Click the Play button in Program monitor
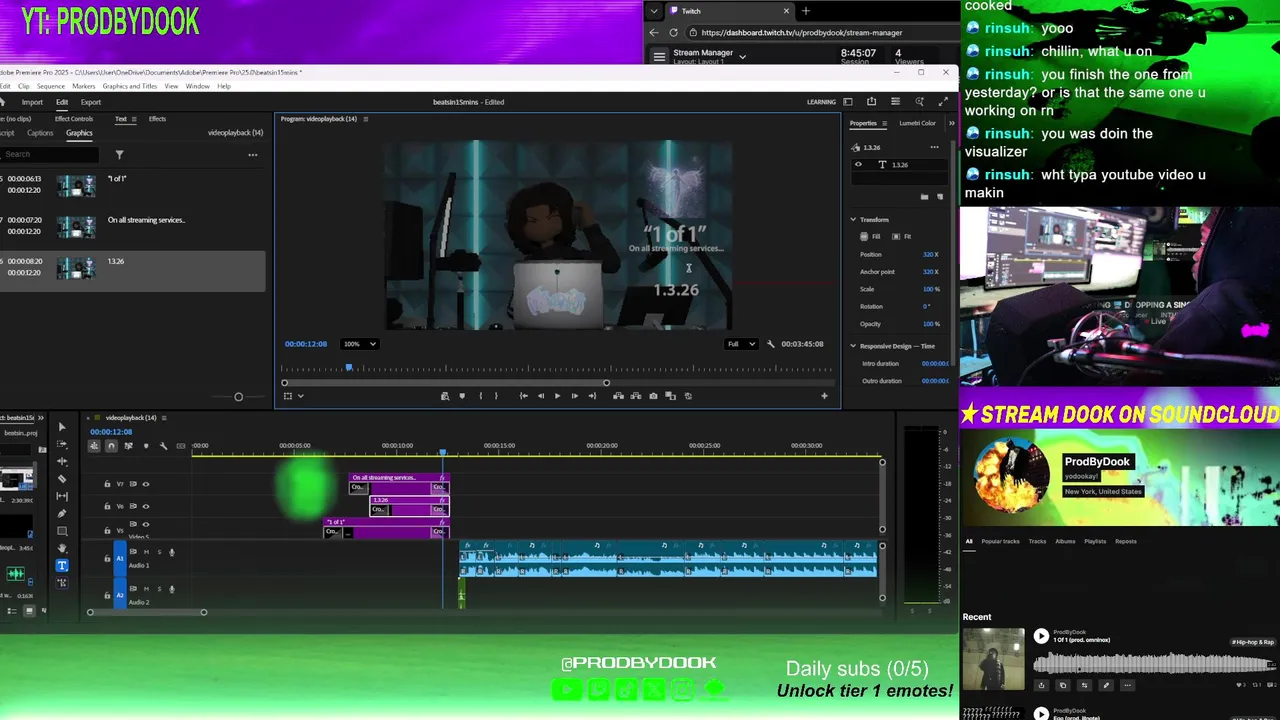 (557, 396)
